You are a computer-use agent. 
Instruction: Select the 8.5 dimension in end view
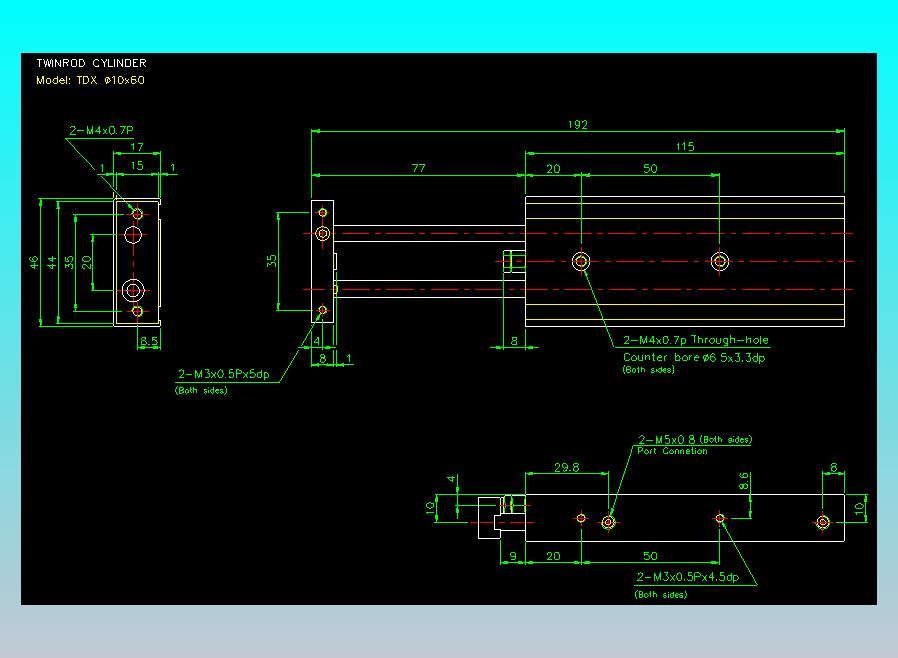coord(149,341)
